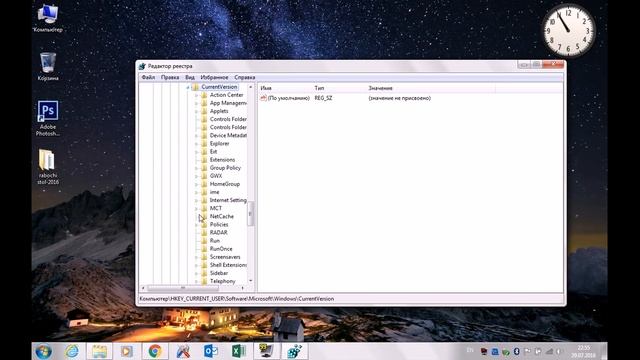Expand the Action Center key
The width and height of the screenshot is (640, 360).
[x=196, y=95]
